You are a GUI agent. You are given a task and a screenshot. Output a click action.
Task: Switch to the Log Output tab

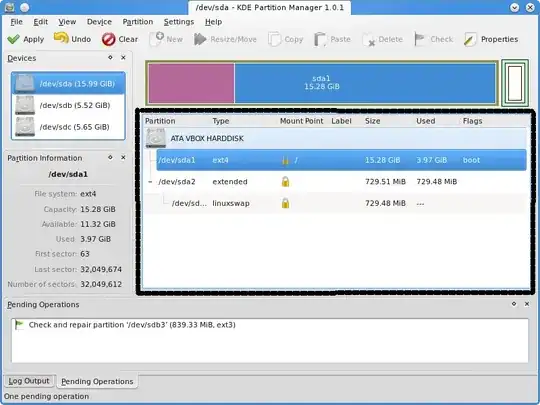(29, 381)
